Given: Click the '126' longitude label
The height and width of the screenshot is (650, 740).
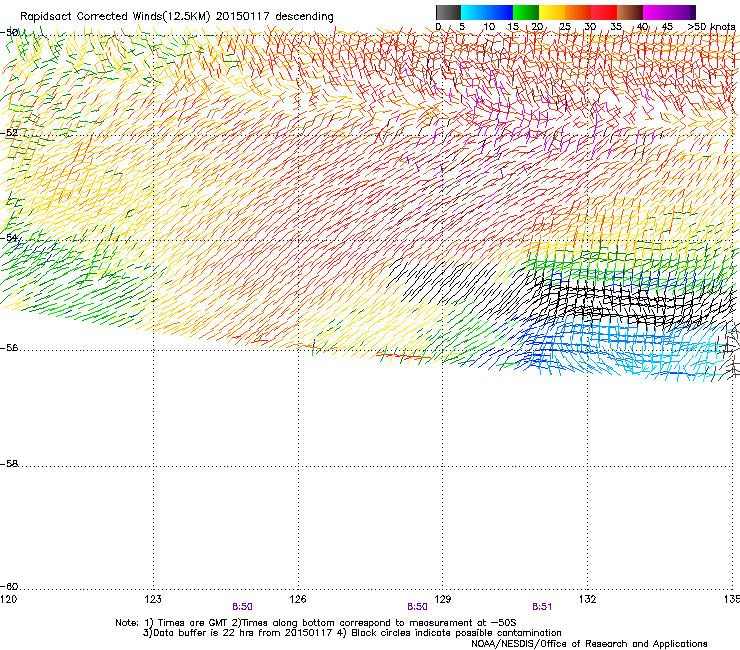Looking at the screenshot, I should [x=298, y=599].
